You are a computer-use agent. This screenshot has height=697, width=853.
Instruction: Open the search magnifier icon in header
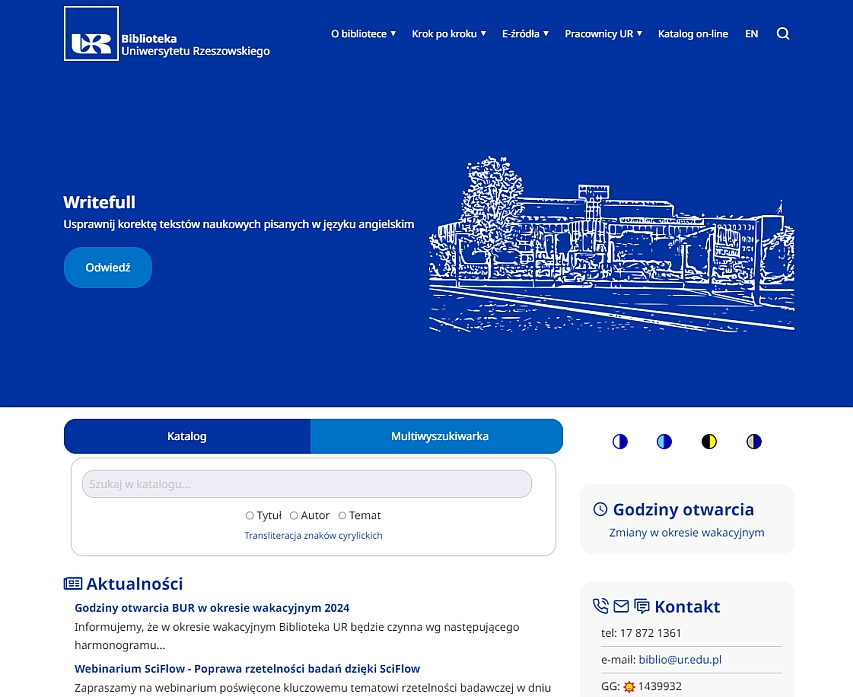[783, 34]
